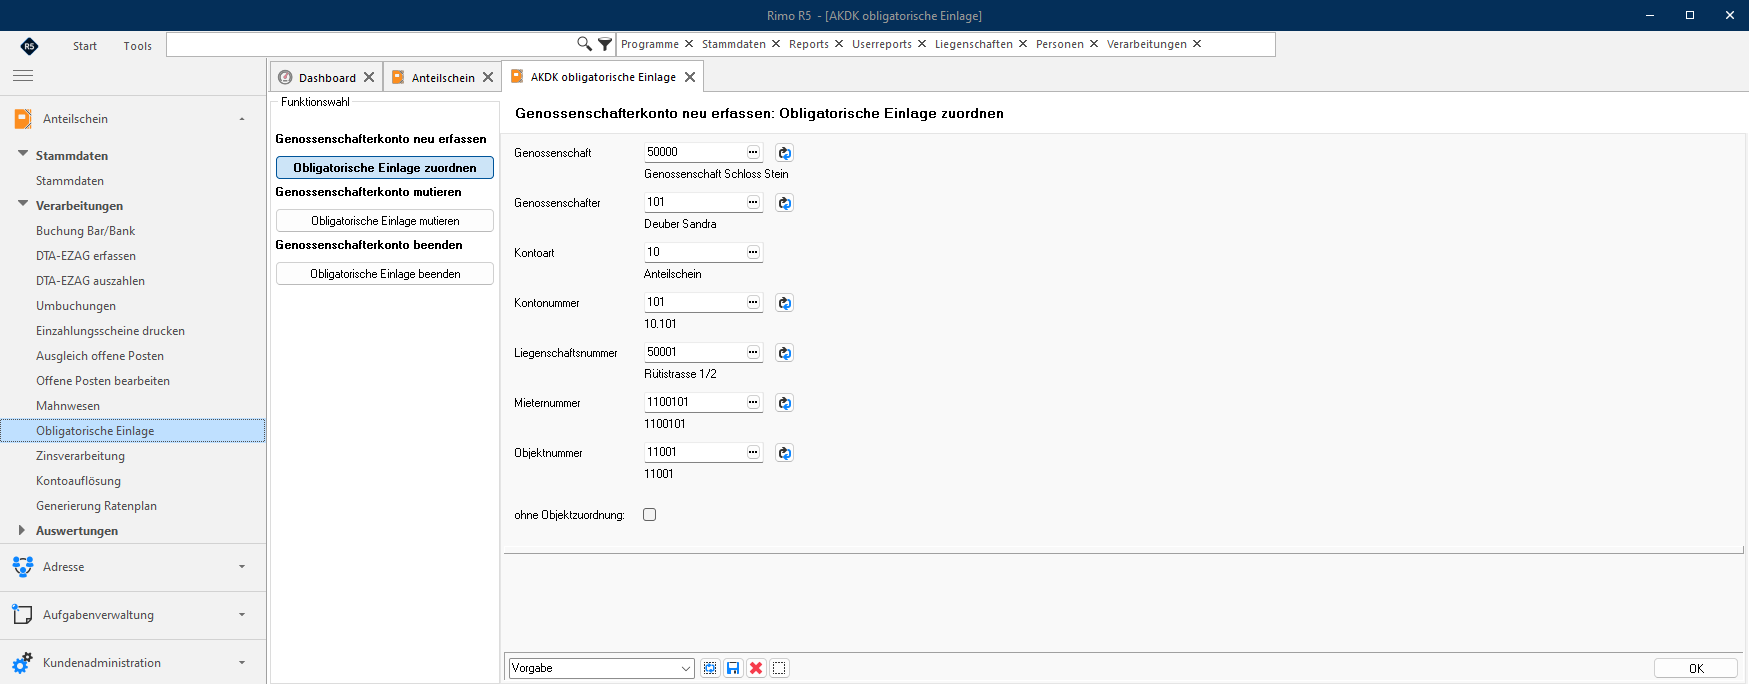Click refresh icon next to Genossenschafter field
1749x684 pixels.
(785, 203)
